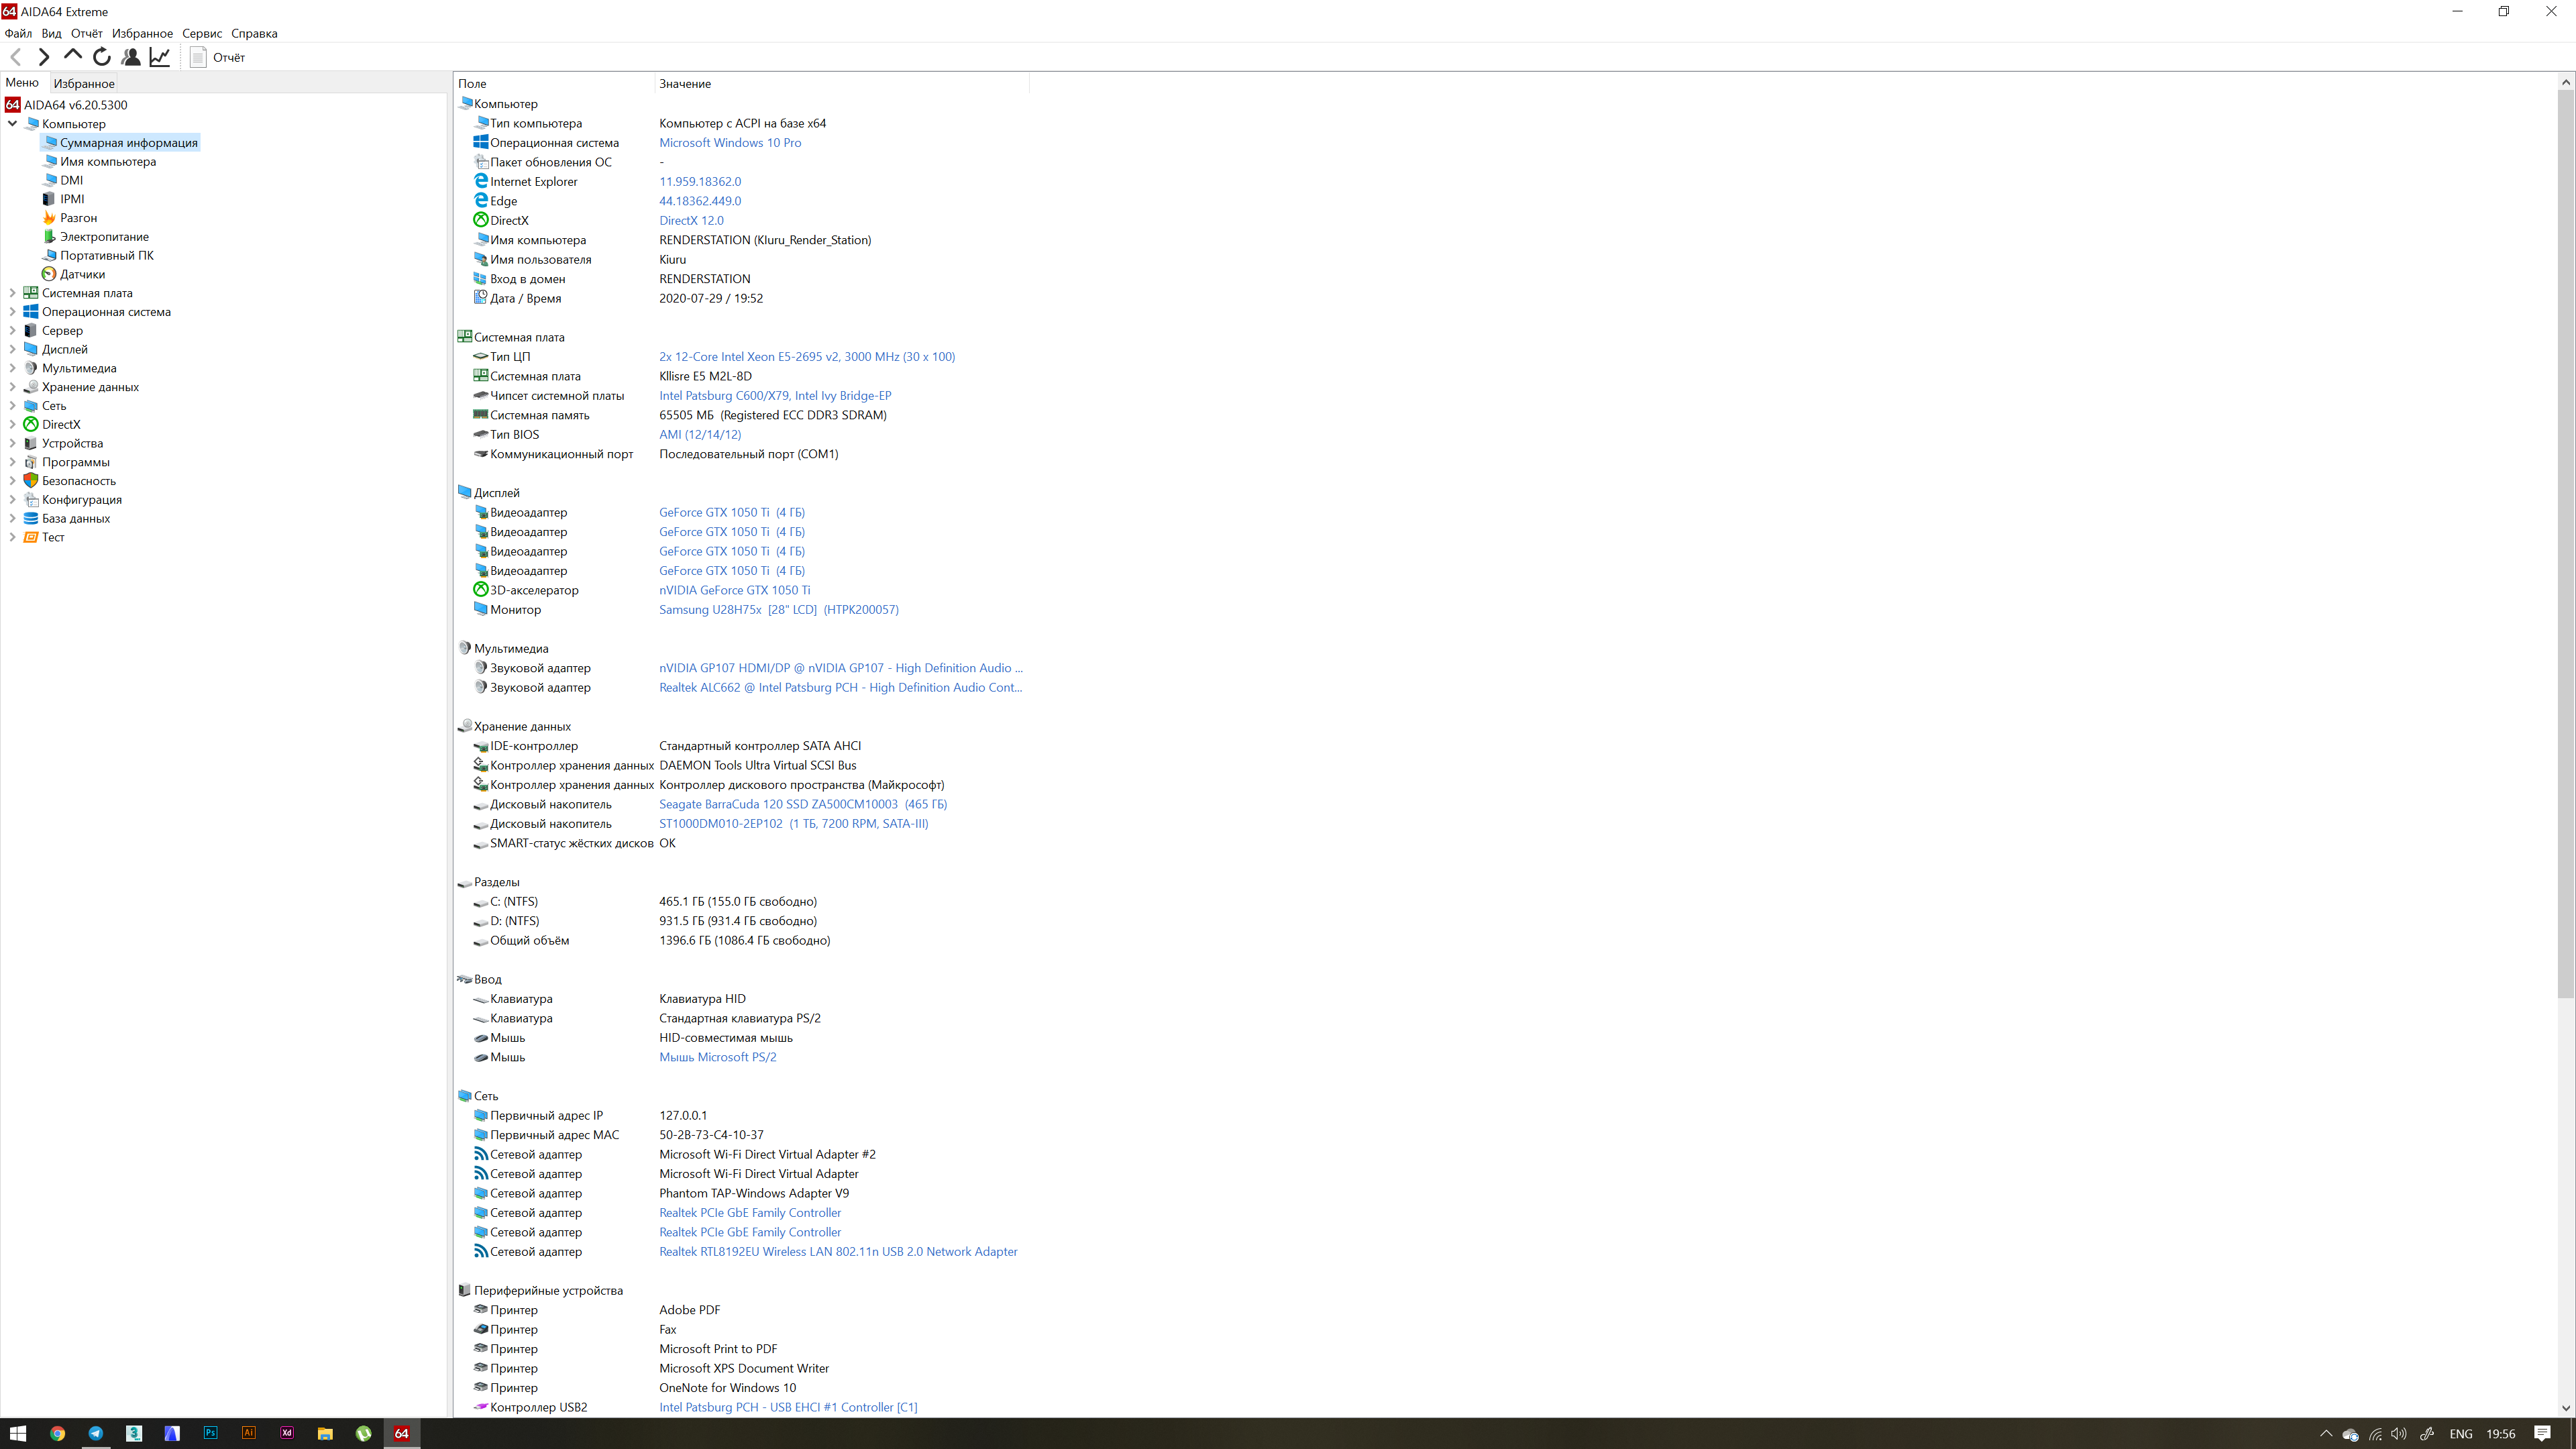This screenshot has height=1449, width=2576.
Task: Open the Электропитание item
Action: 95,237
